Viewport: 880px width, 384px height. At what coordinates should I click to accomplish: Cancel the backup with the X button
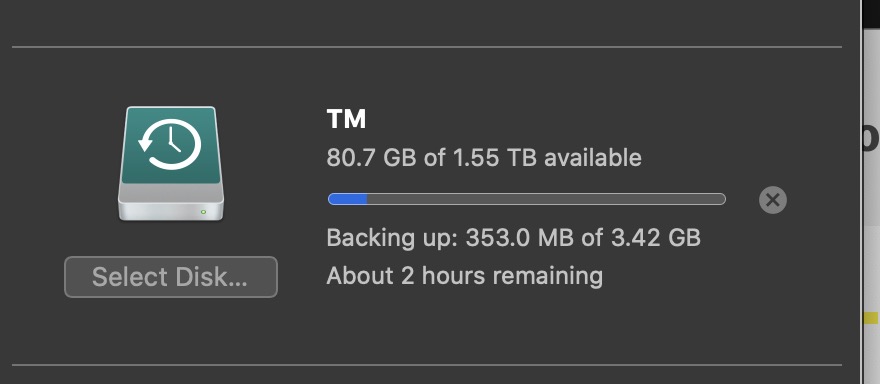tap(773, 200)
